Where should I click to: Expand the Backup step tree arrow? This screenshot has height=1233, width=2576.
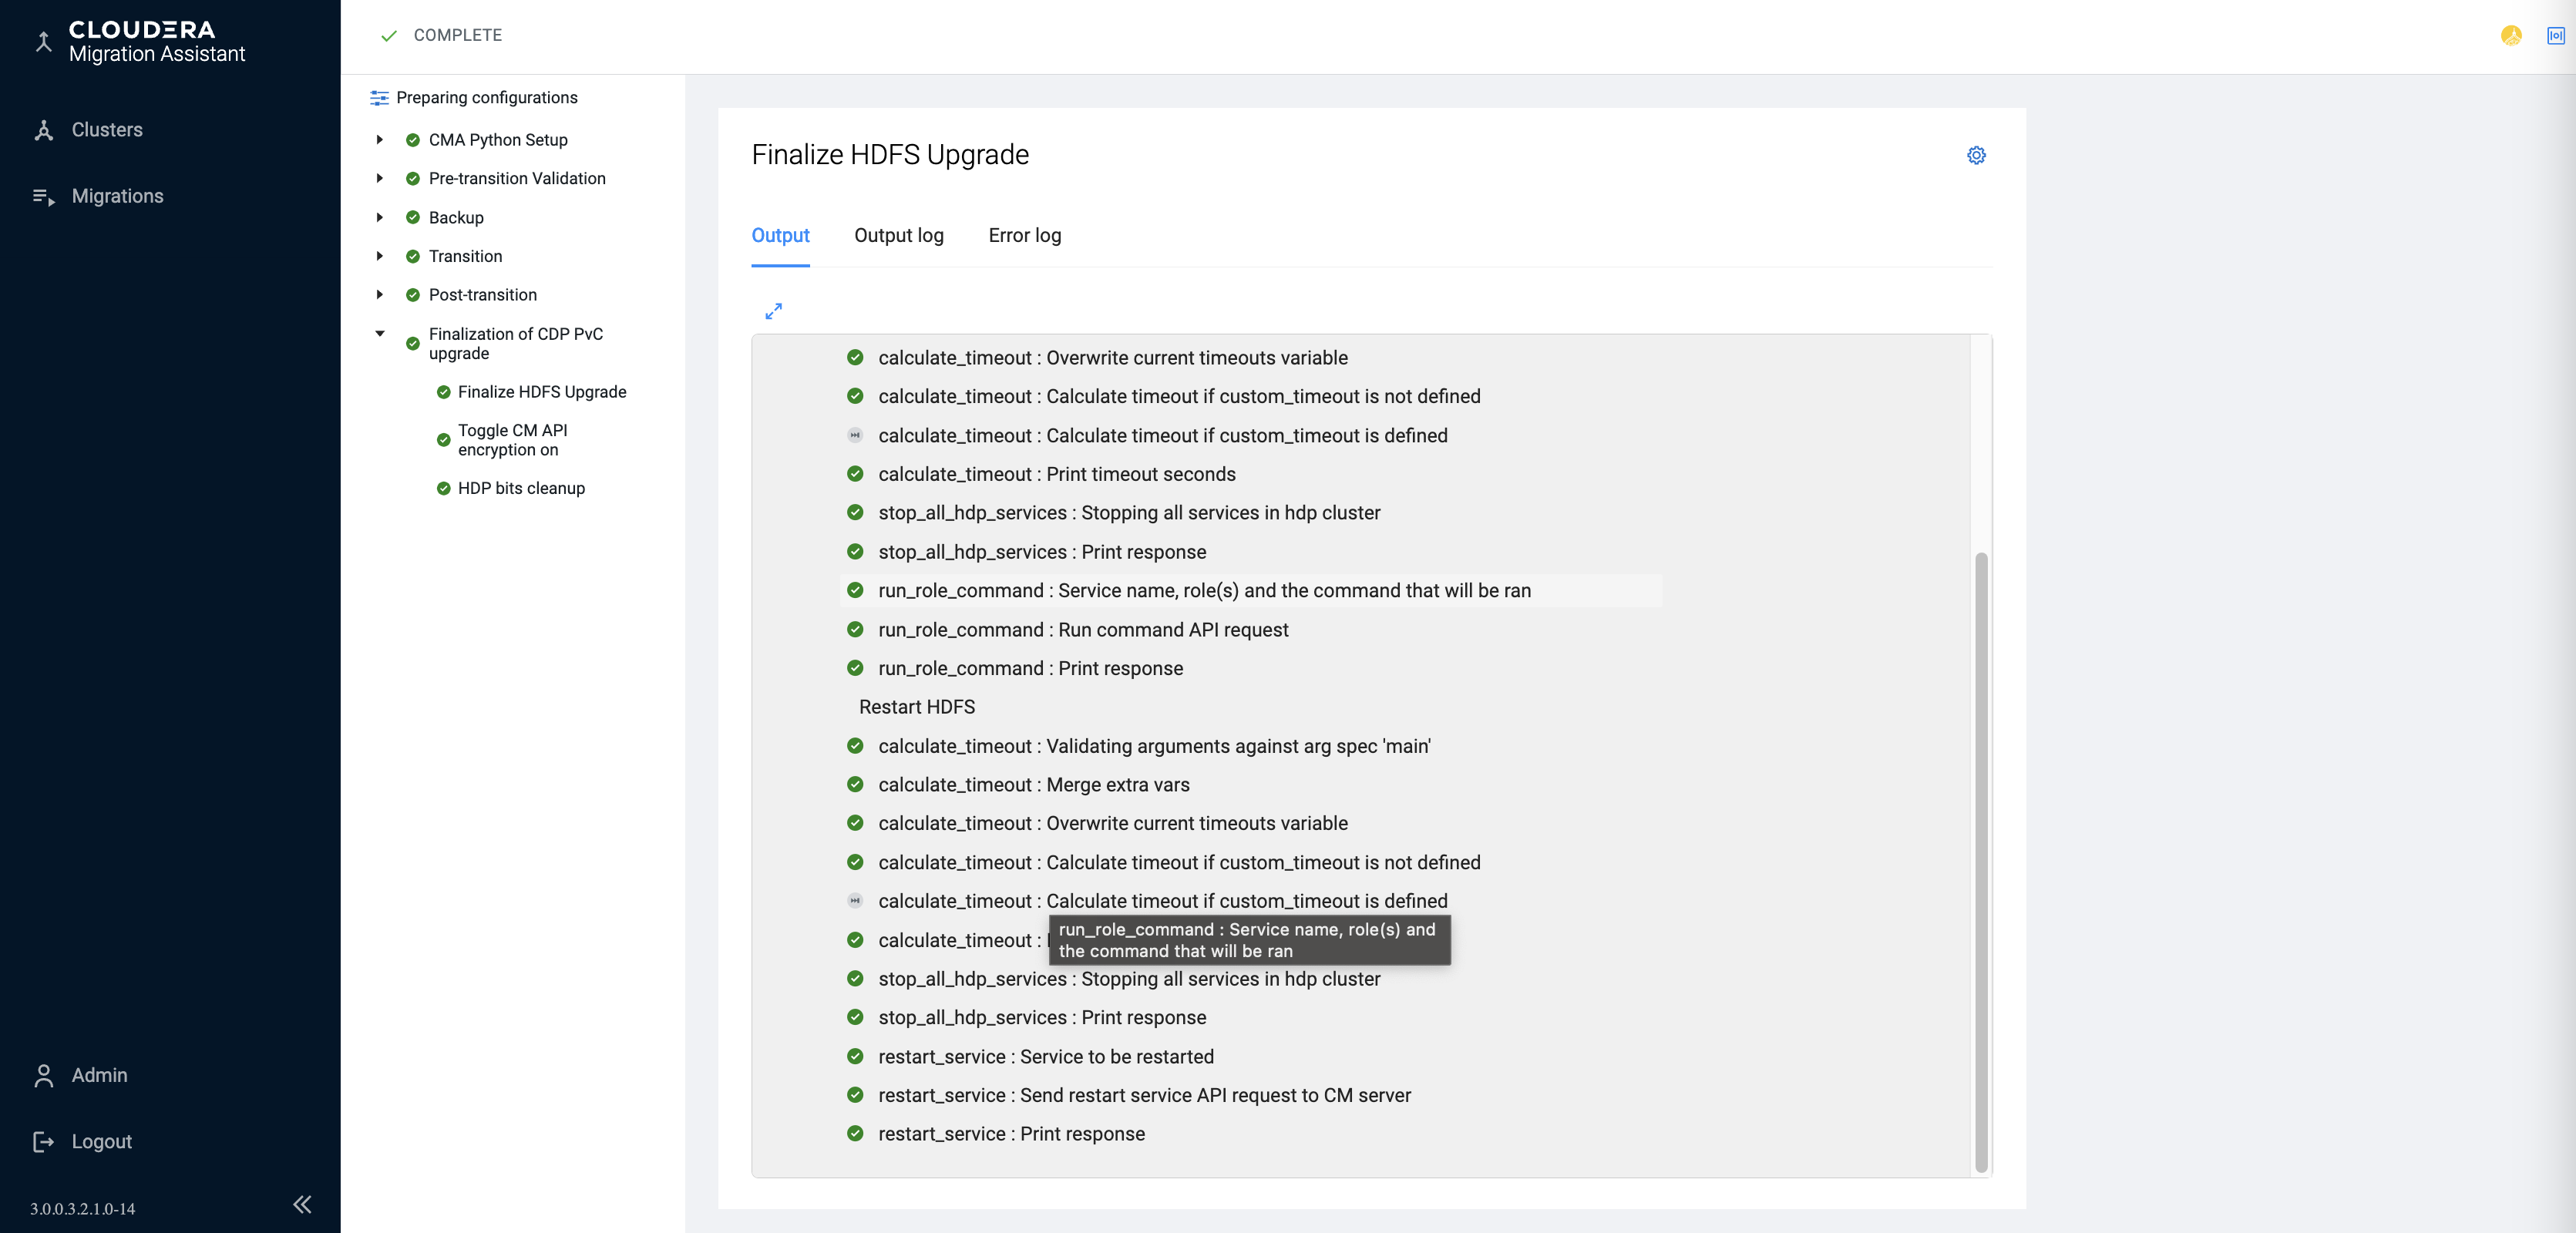(380, 217)
